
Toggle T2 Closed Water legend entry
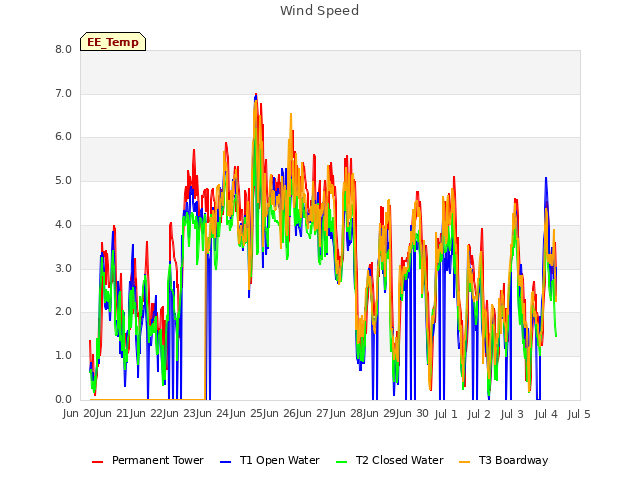click(x=389, y=460)
